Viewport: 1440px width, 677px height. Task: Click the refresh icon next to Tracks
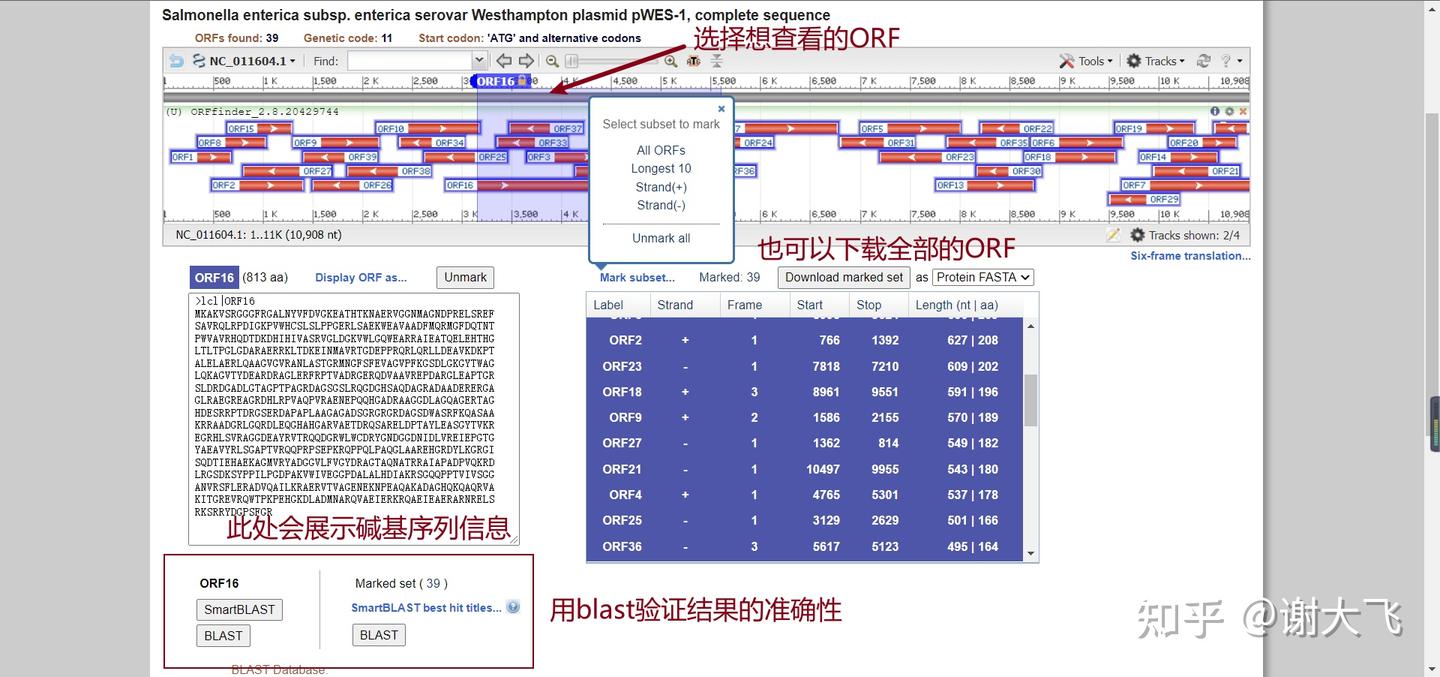click(1204, 61)
